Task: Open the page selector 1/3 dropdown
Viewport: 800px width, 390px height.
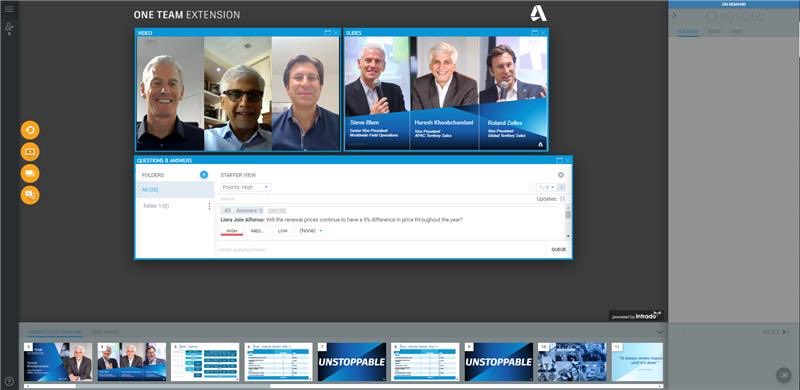Action: pyautogui.click(x=546, y=187)
